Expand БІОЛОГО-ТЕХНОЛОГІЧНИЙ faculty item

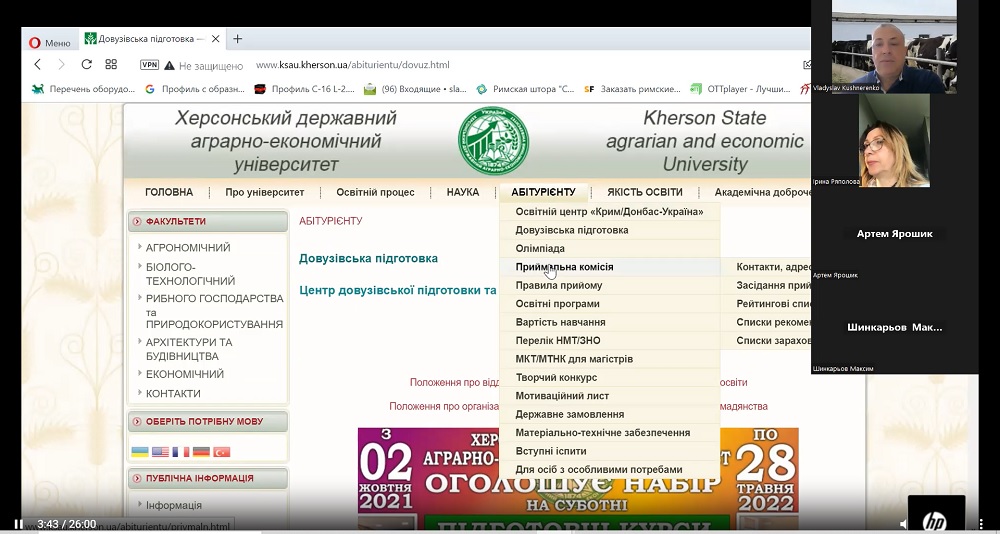[x=190, y=274]
